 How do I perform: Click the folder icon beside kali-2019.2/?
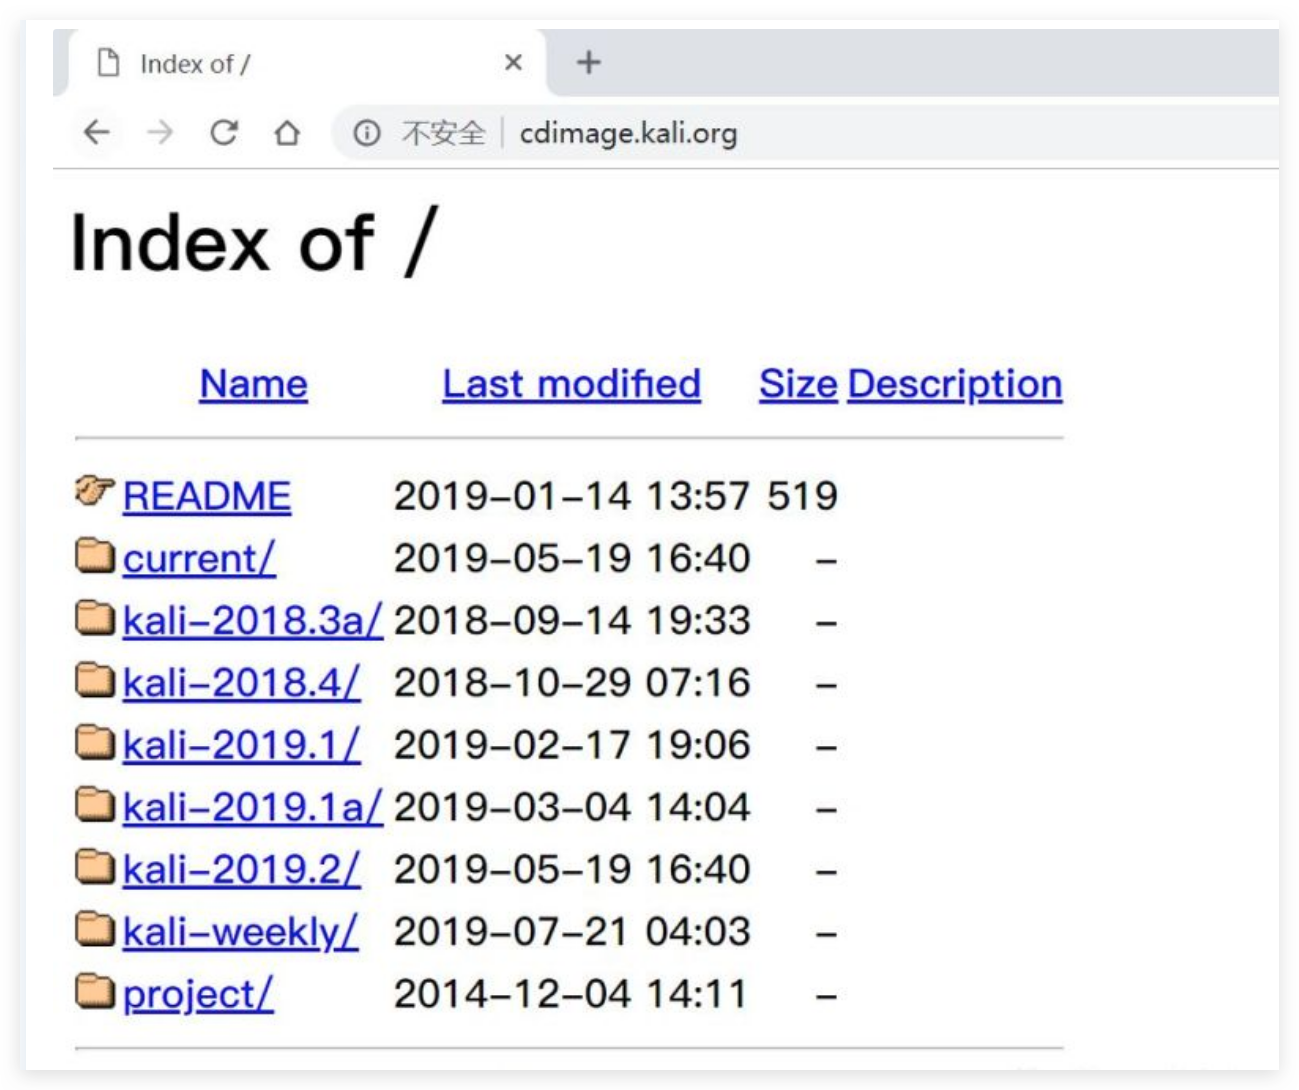[x=95, y=866]
